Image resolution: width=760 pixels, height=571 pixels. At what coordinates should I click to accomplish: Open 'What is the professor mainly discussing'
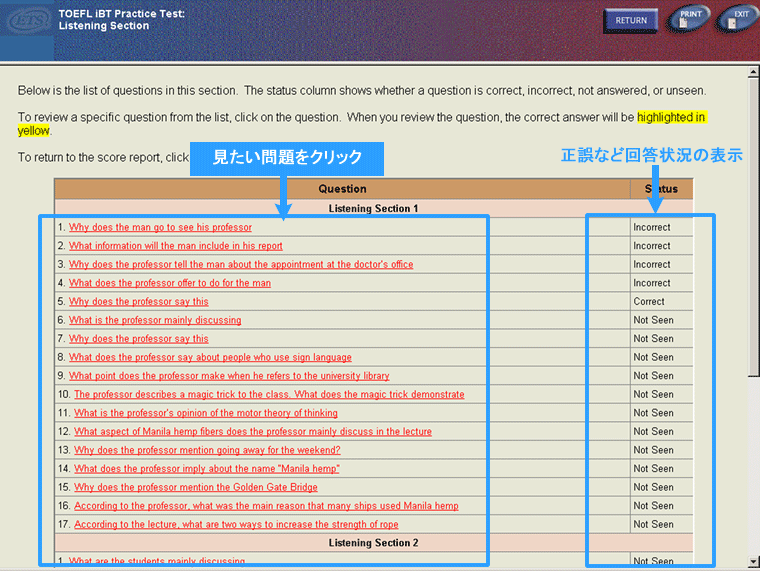[155, 320]
